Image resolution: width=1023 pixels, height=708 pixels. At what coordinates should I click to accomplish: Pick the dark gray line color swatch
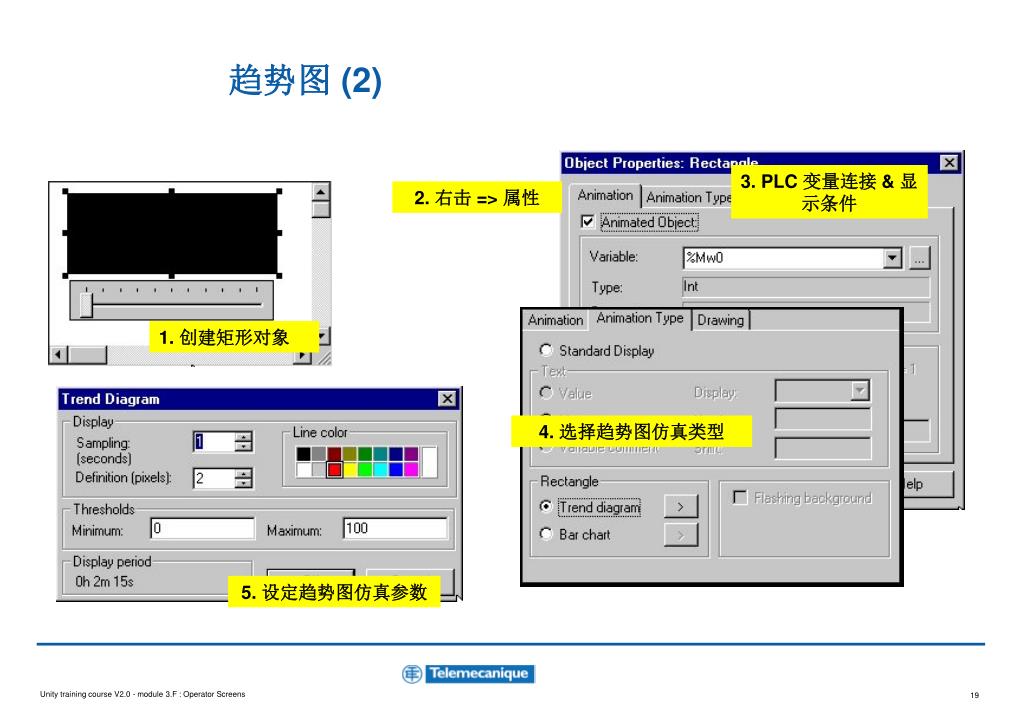318,454
